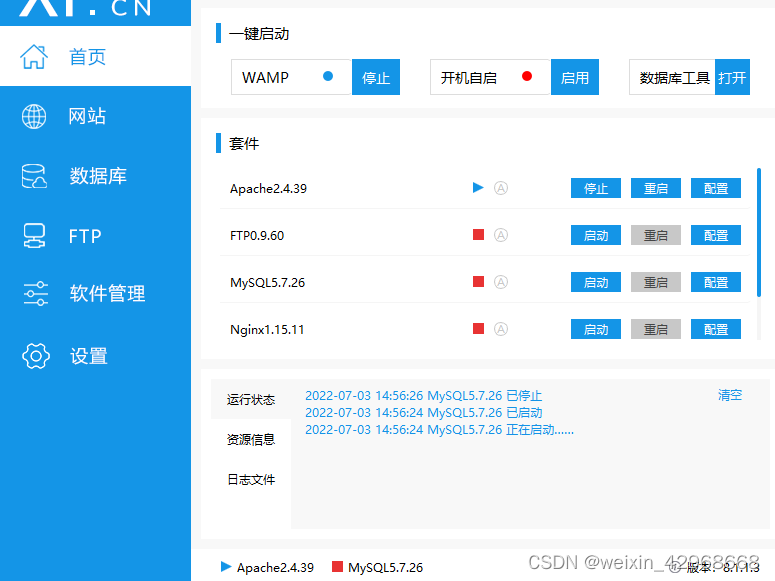Click the red 开机自启 status dot
The height and width of the screenshot is (581, 775).
[x=527, y=76]
